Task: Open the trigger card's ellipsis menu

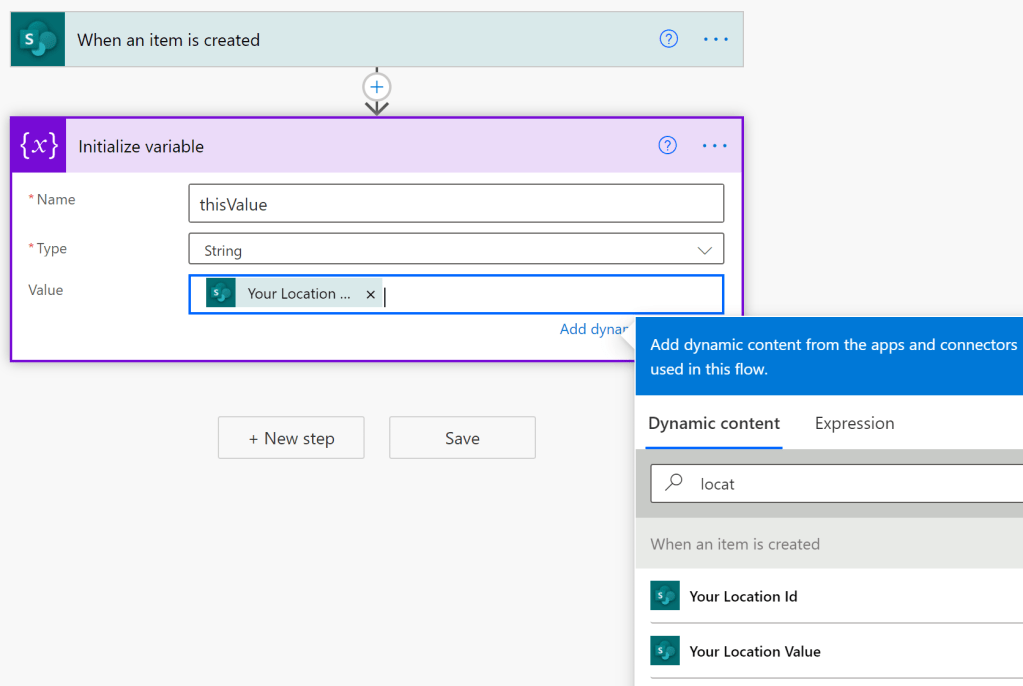Action: (x=716, y=39)
